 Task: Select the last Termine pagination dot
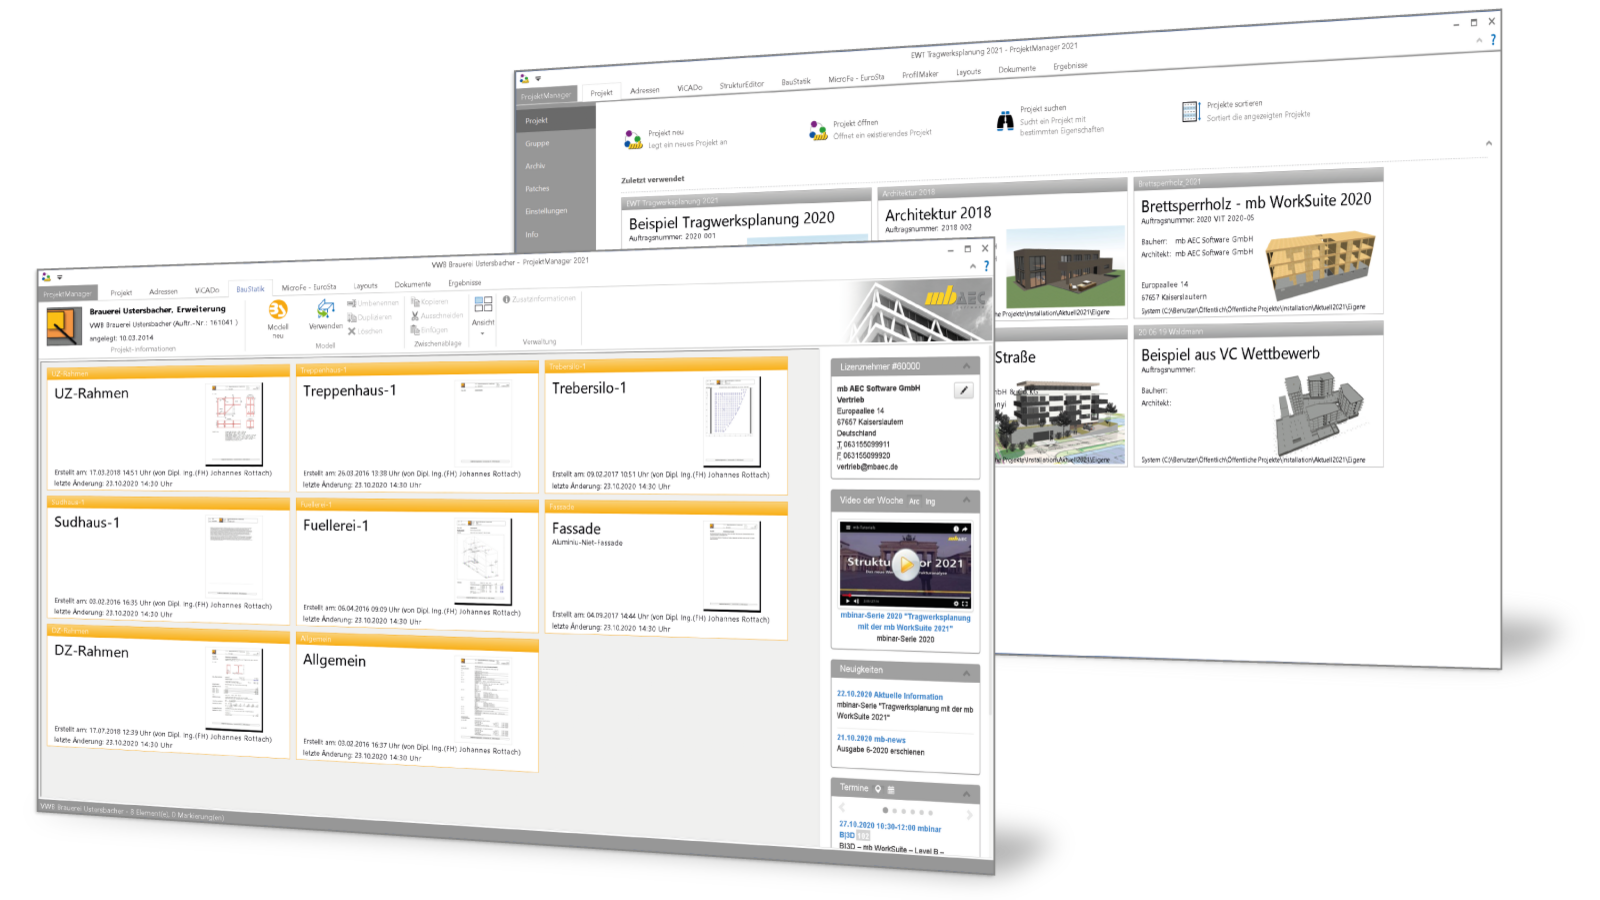tap(930, 813)
